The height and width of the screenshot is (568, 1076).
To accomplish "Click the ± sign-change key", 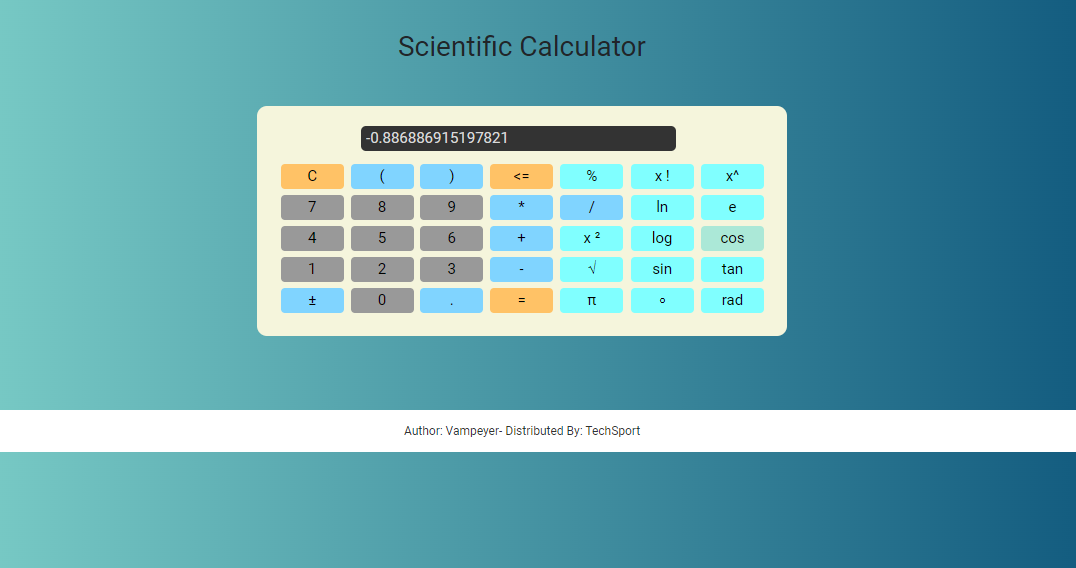I will (312, 300).
